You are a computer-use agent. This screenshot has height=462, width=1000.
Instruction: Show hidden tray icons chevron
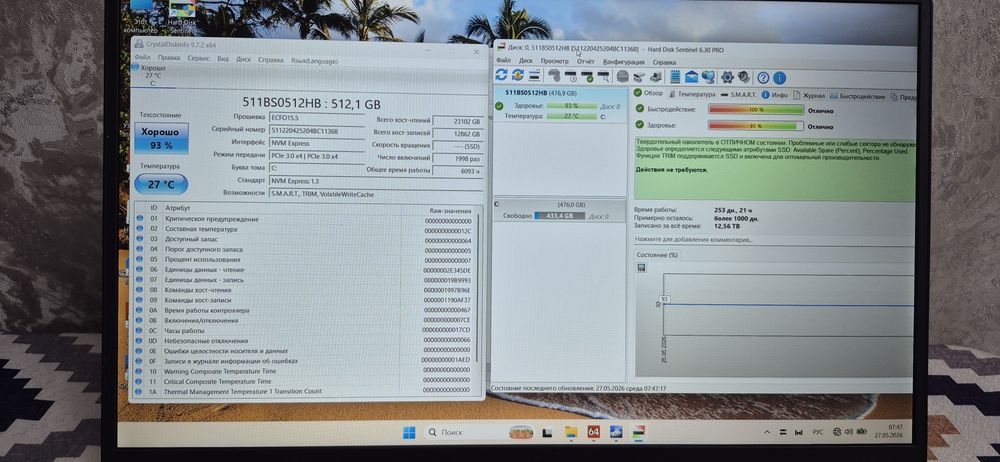(x=767, y=433)
